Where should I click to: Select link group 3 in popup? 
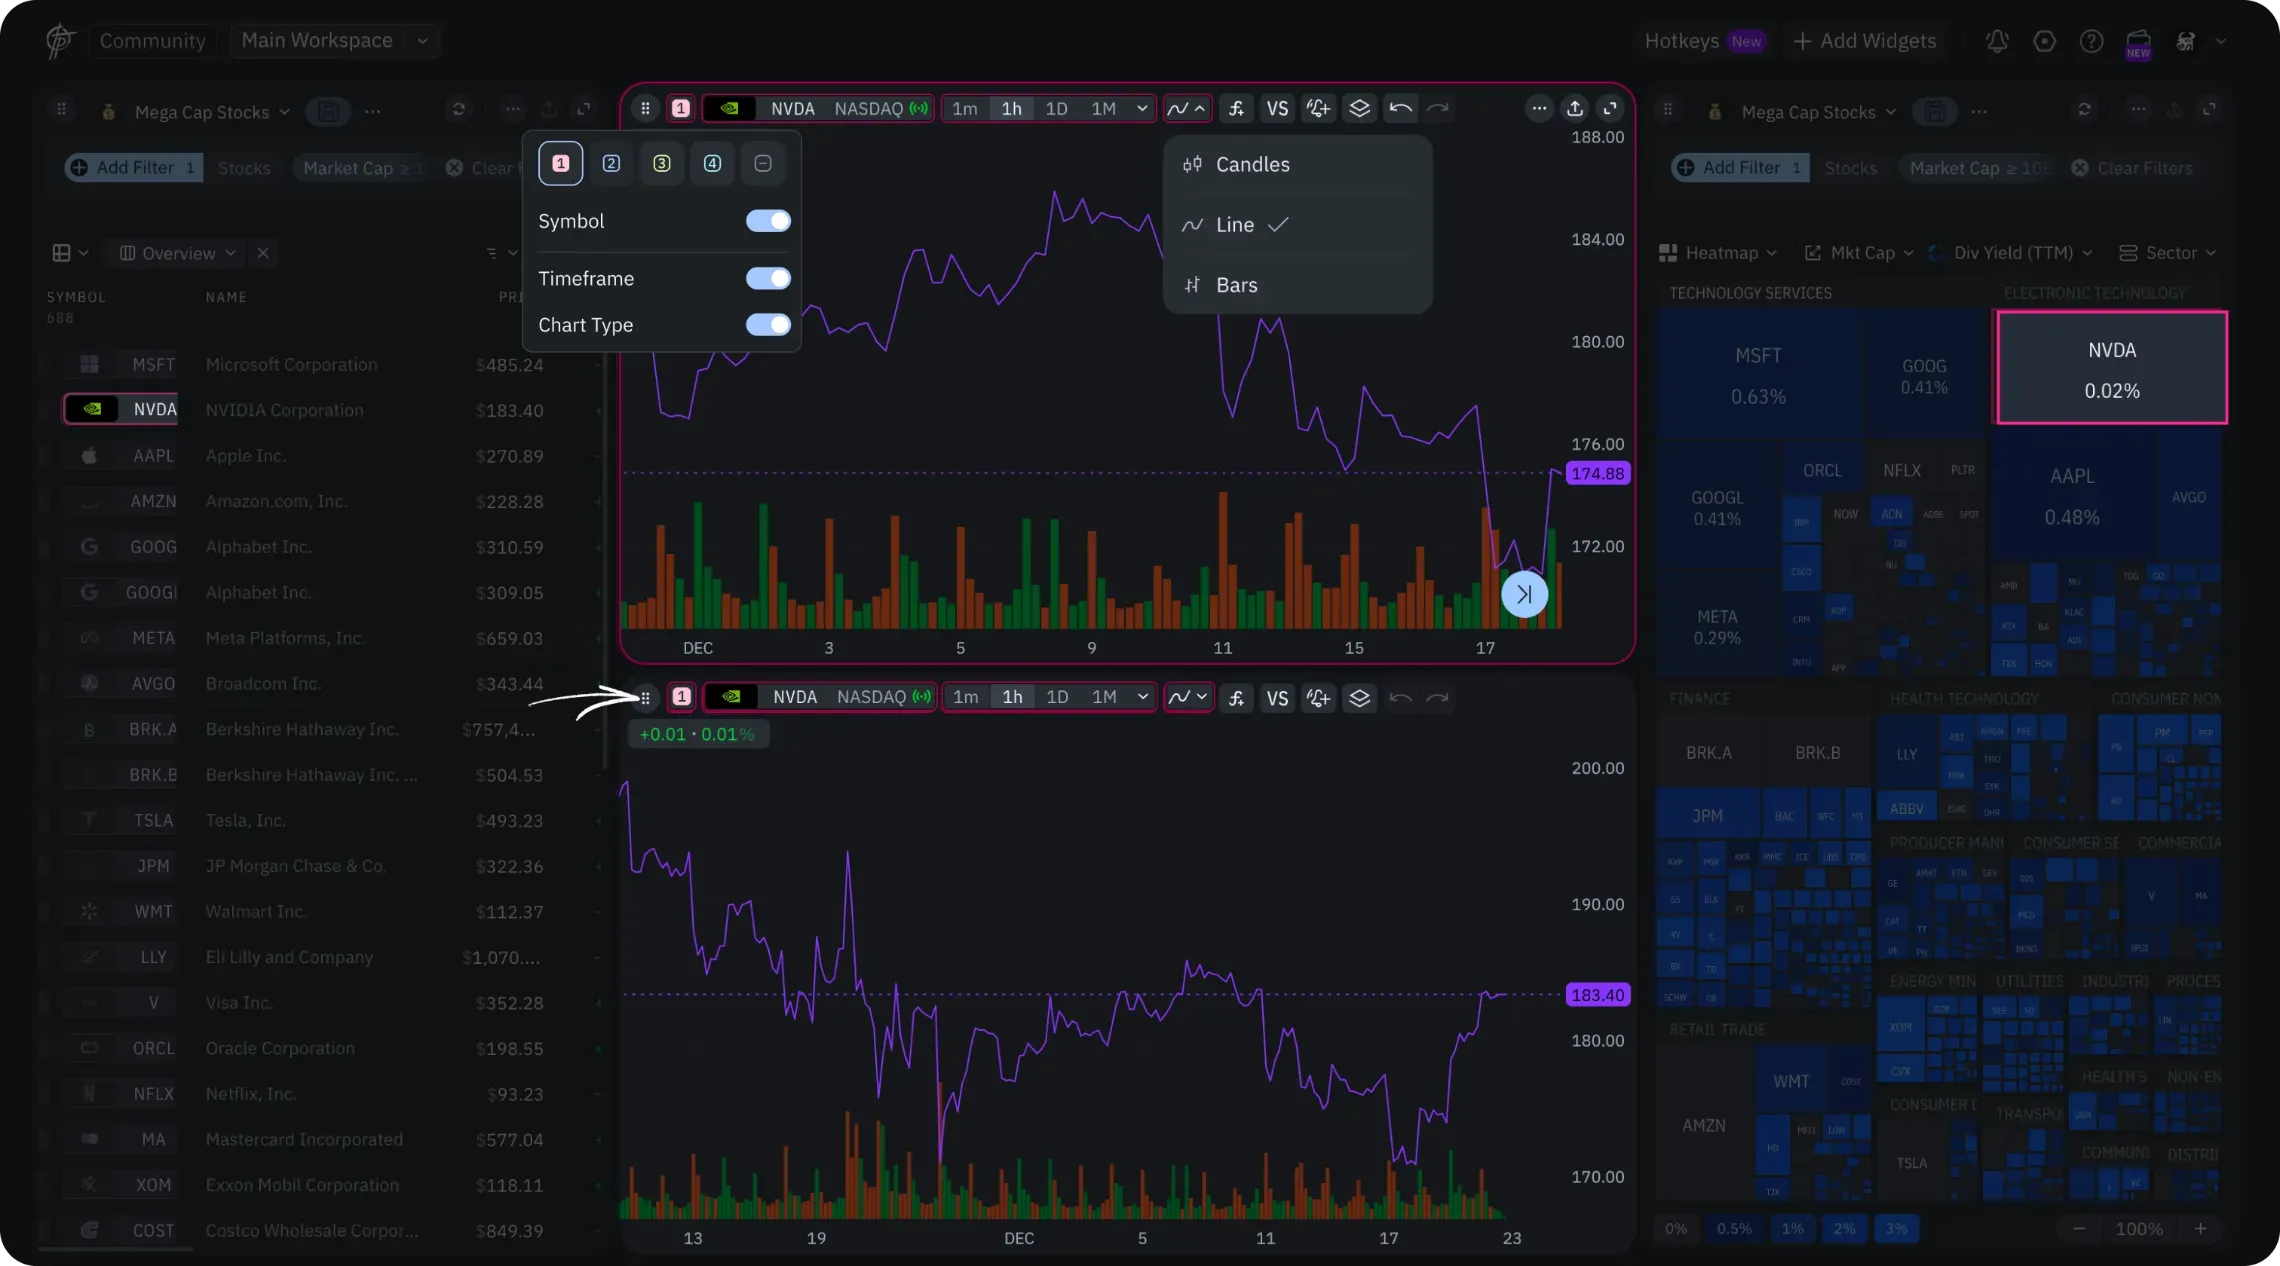[661, 163]
